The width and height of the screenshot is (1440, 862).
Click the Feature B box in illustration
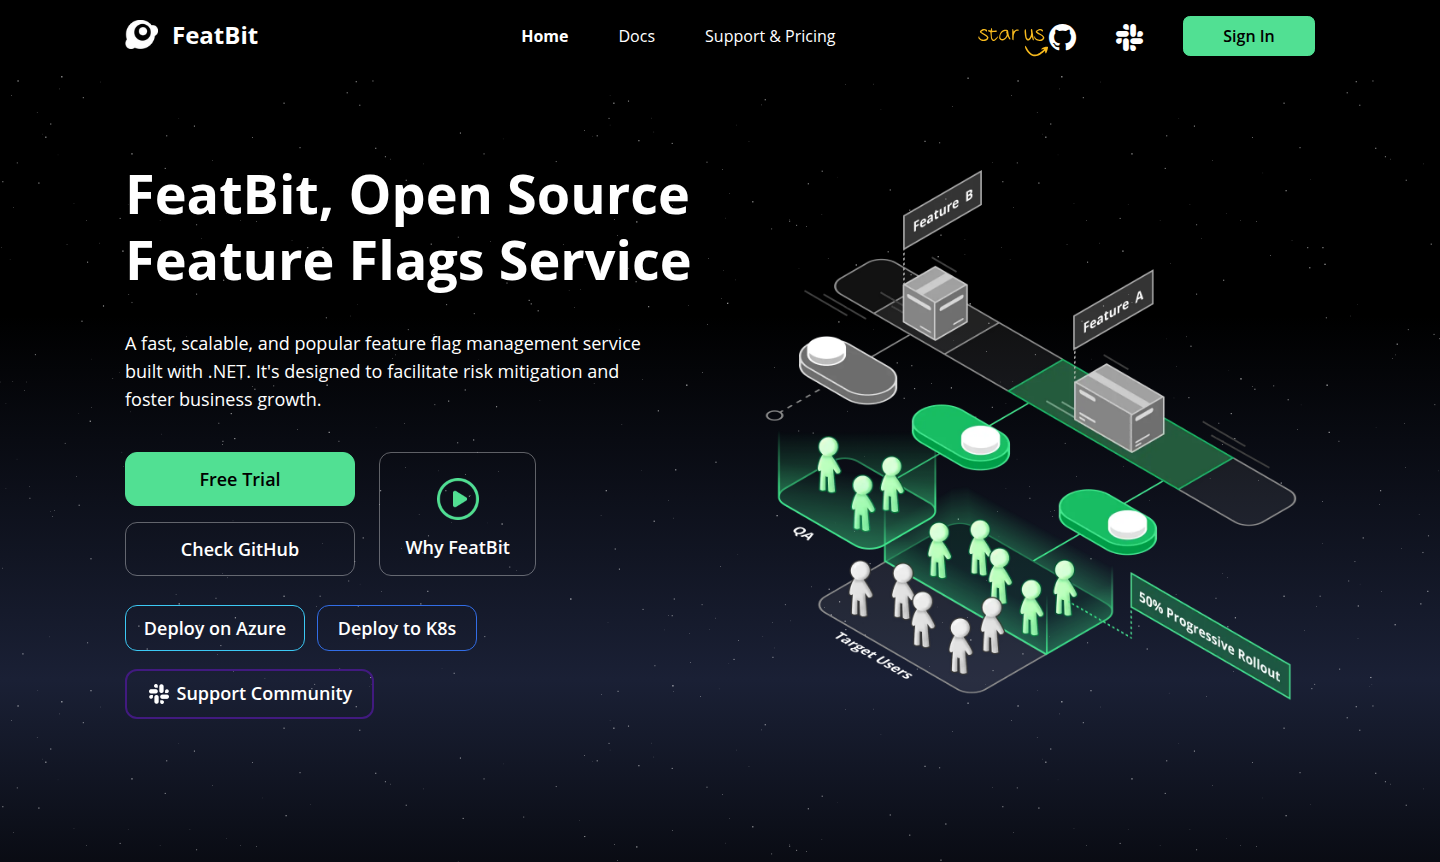[x=934, y=303]
